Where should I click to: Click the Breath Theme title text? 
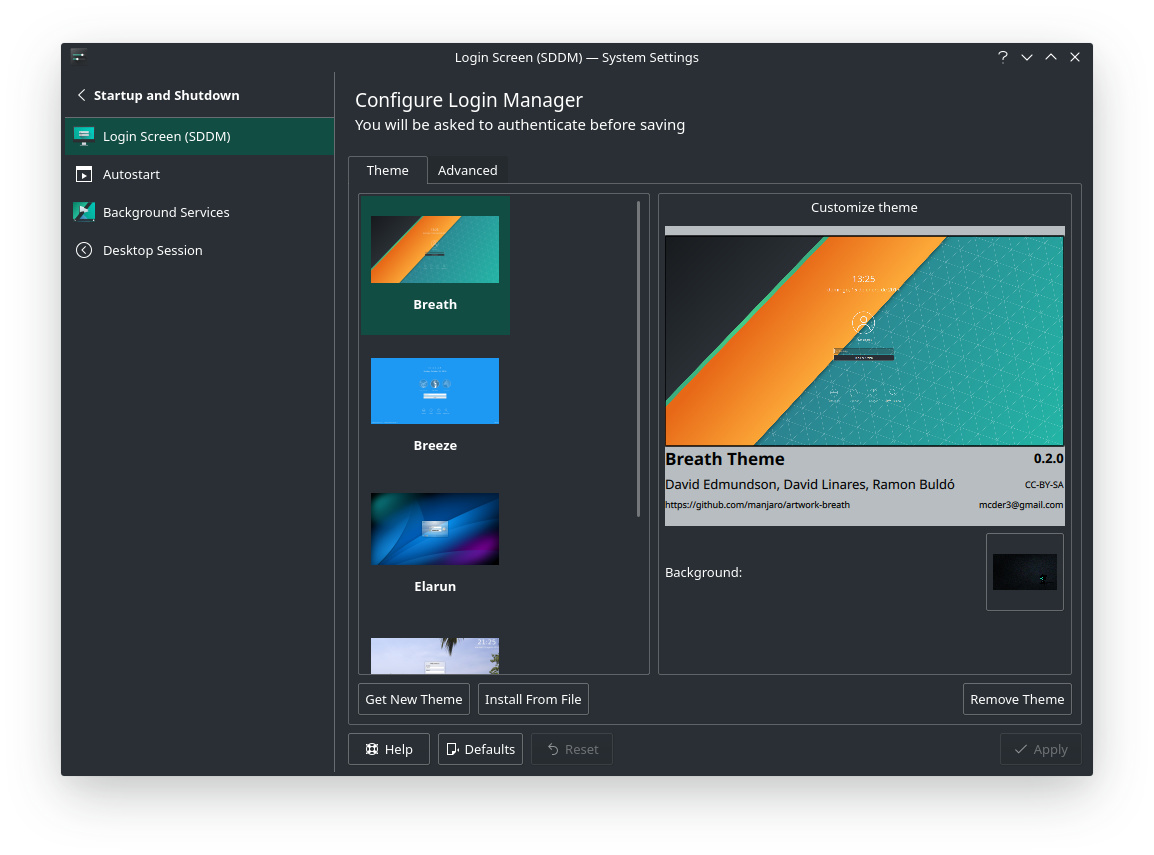725,459
